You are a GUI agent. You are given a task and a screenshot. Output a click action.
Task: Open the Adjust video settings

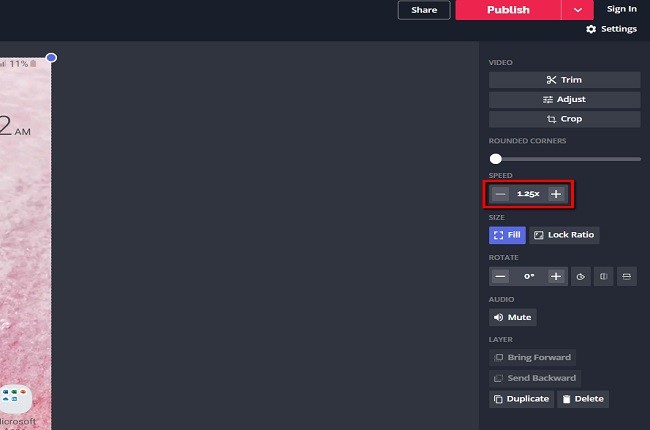pos(564,100)
